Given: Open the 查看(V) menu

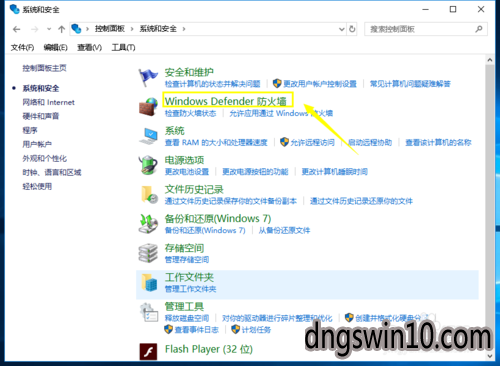Looking at the screenshot, I should point(89,48).
